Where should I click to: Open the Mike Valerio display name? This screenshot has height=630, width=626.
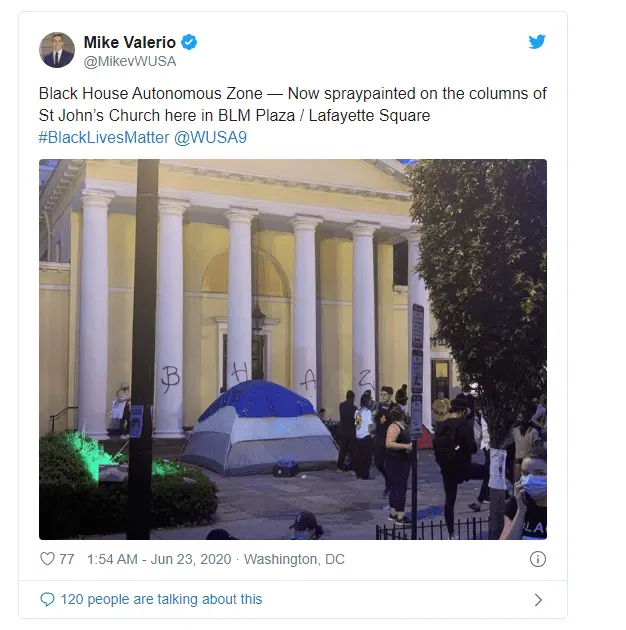click(130, 42)
